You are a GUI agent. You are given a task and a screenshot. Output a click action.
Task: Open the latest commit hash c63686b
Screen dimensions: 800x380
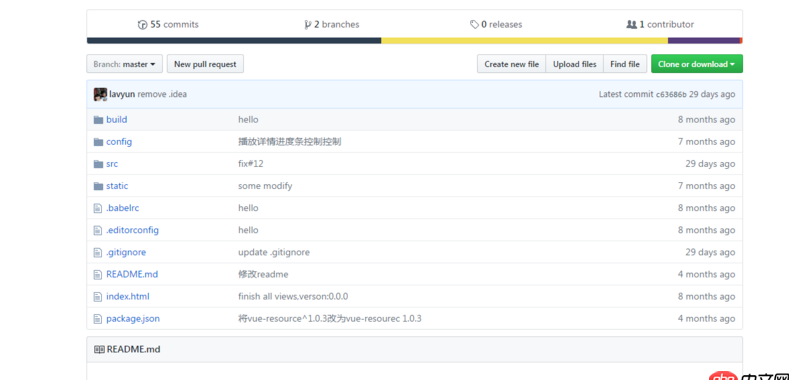click(x=671, y=94)
